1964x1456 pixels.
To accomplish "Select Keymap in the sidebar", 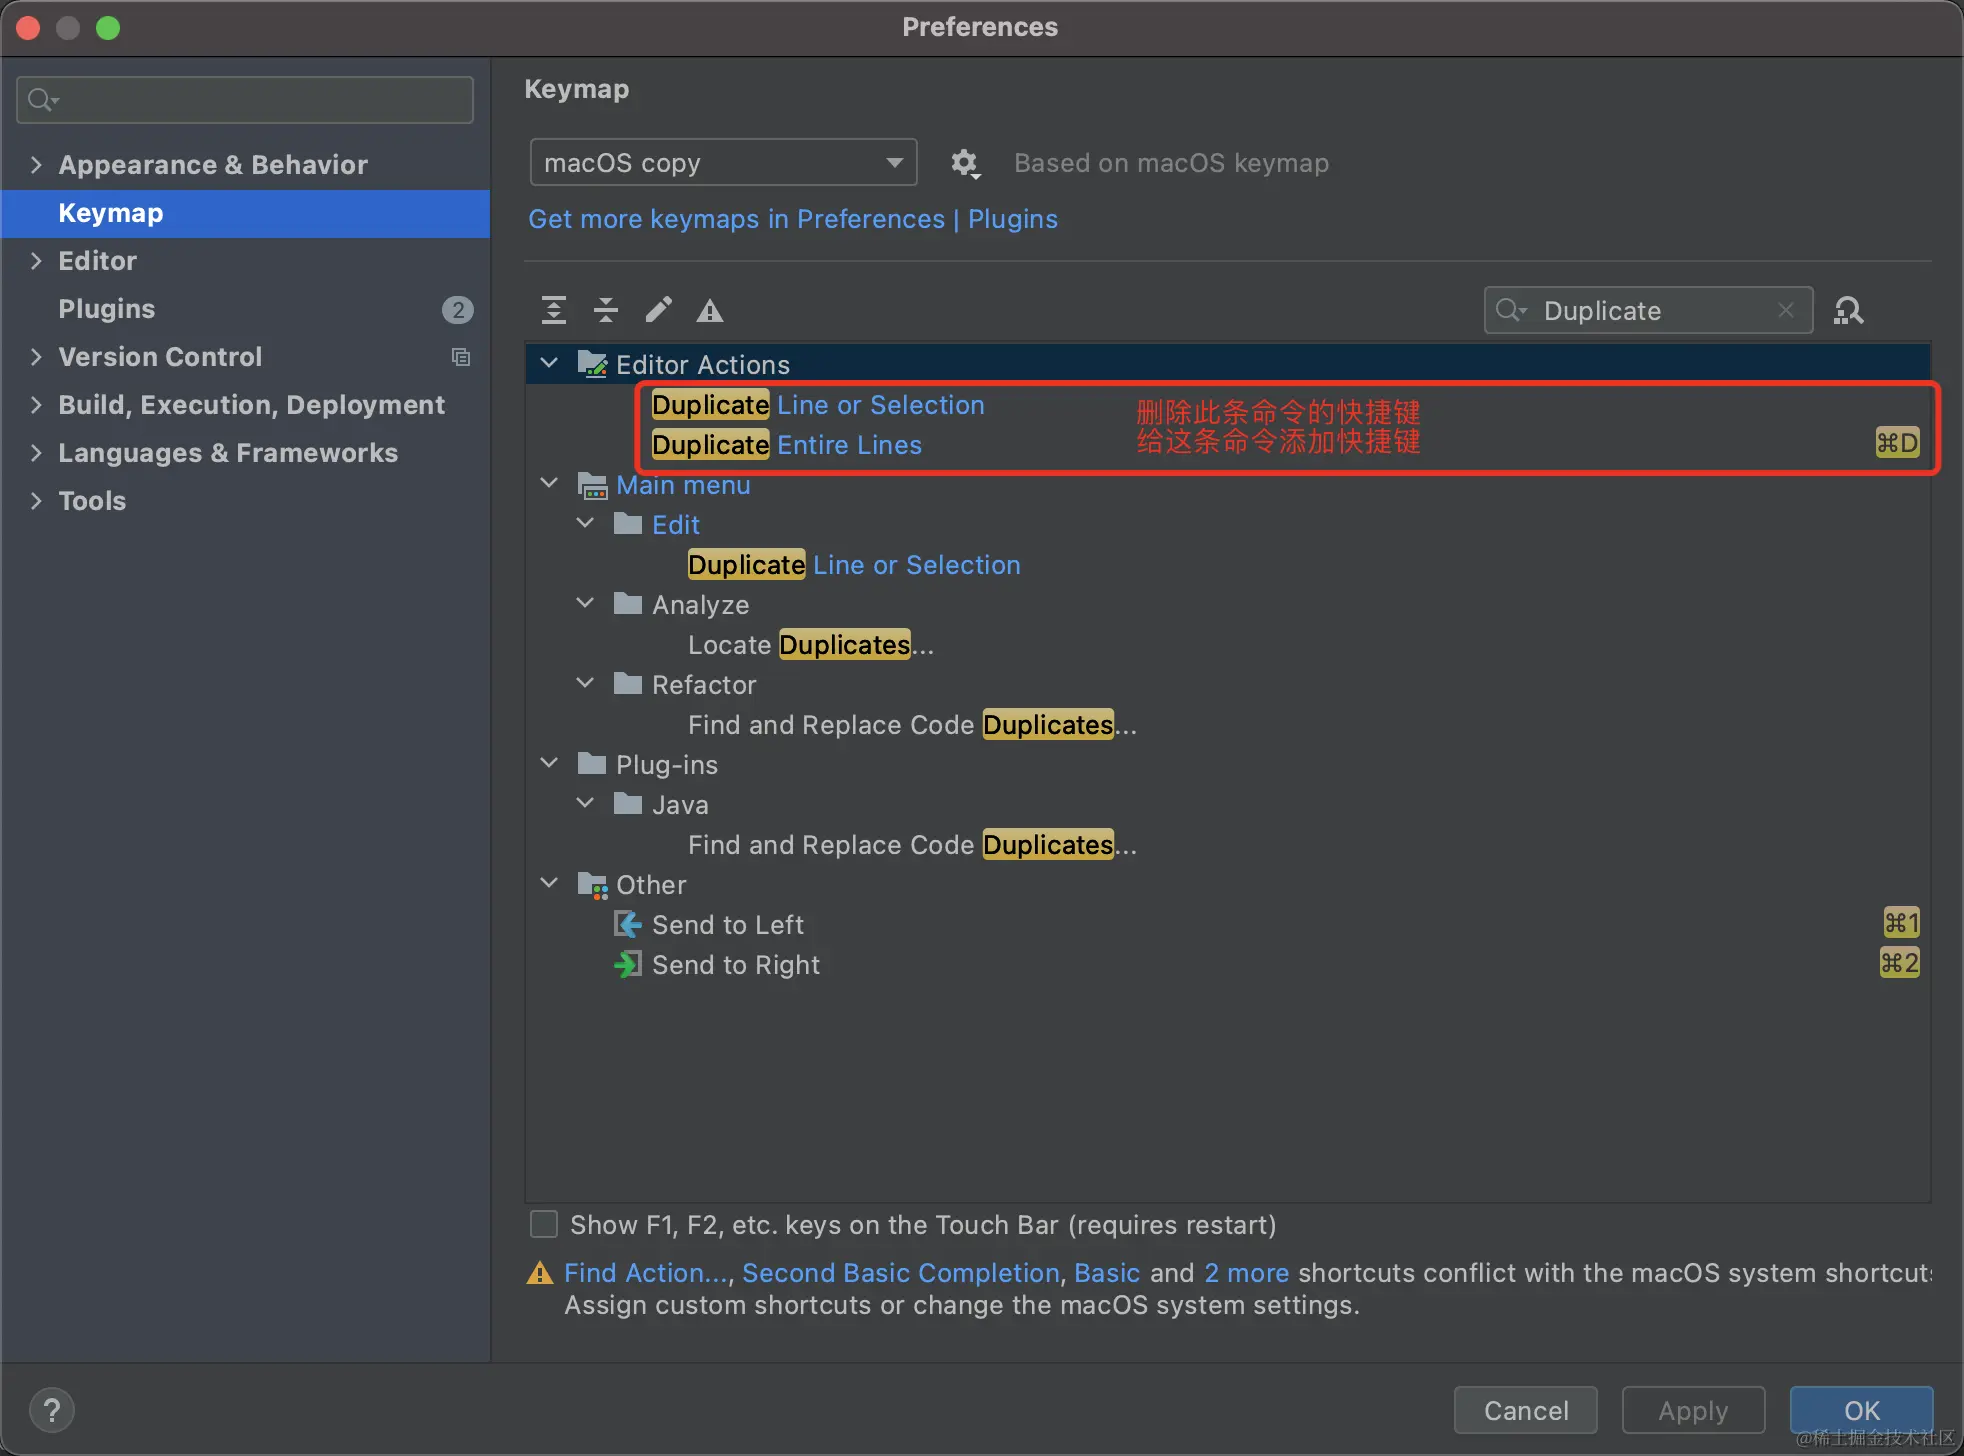I will [x=110, y=213].
